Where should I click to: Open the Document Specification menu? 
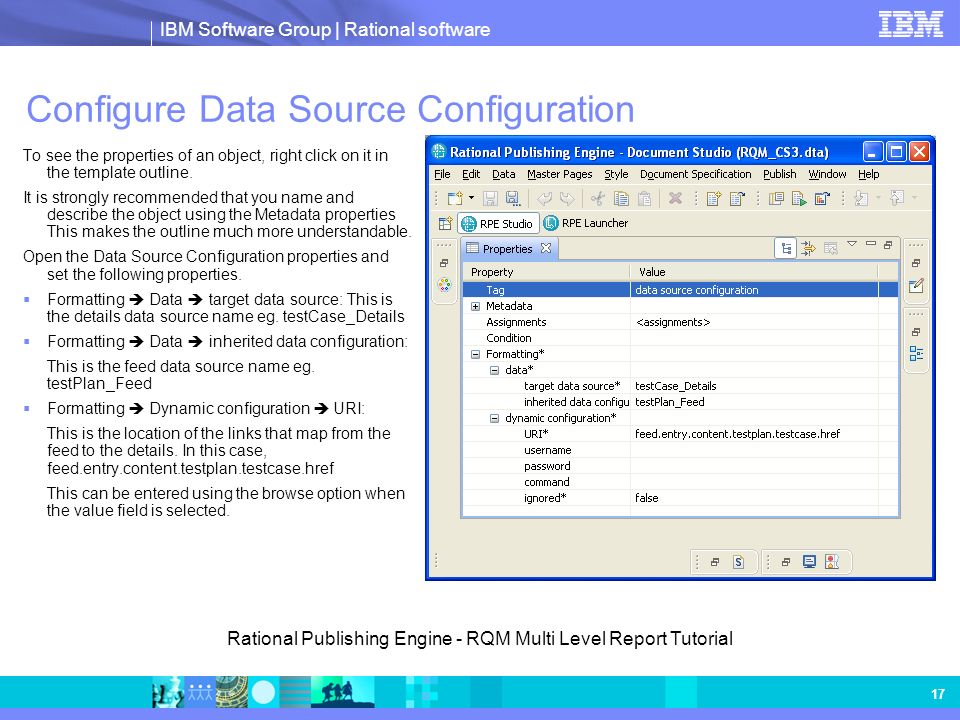[x=696, y=174]
